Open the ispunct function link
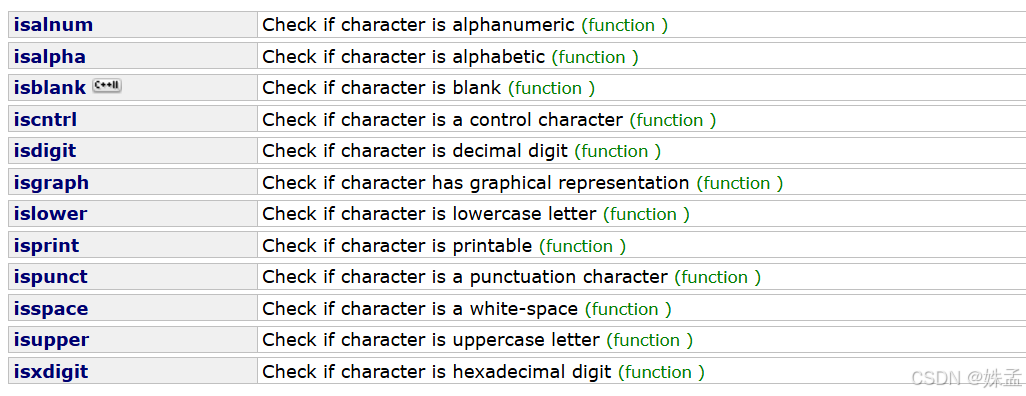The width and height of the screenshot is (1026, 396). coord(50,277)
